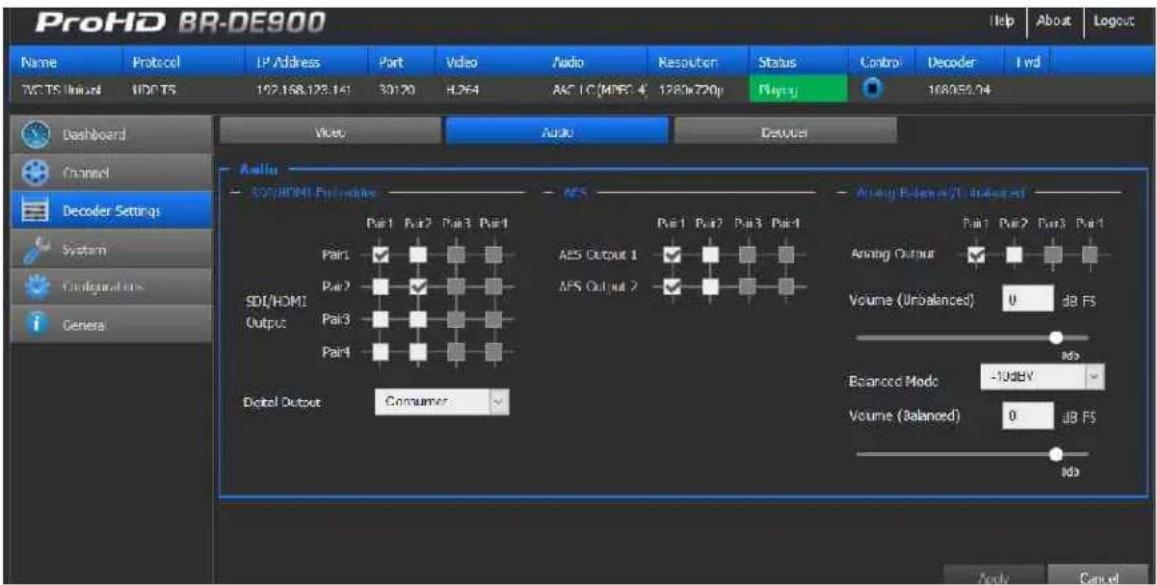Screen dimensions: 1157x585
Task: Switch to the Video tab
Action: tap(330, 133)
